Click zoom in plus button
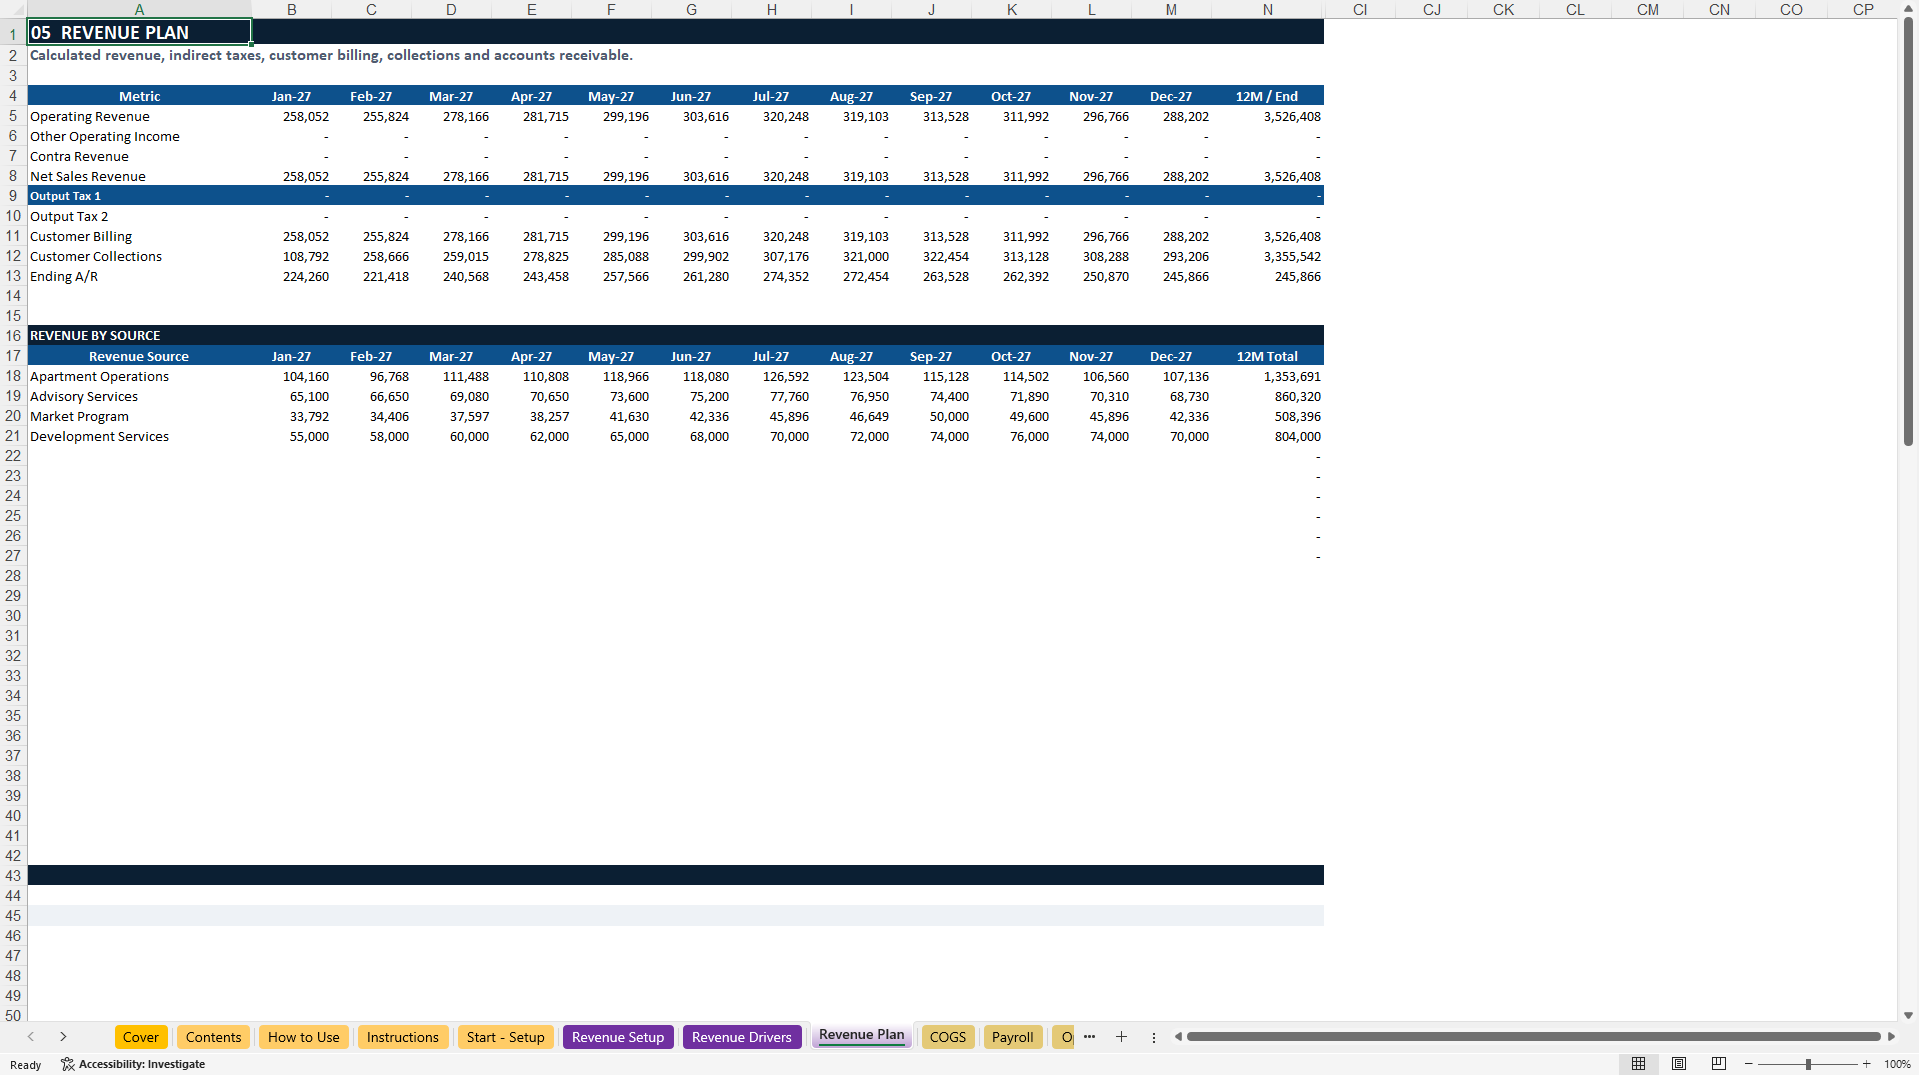Image resolution: width=1919 pixels, height=1075 pixels. tap(1866, 1064)
